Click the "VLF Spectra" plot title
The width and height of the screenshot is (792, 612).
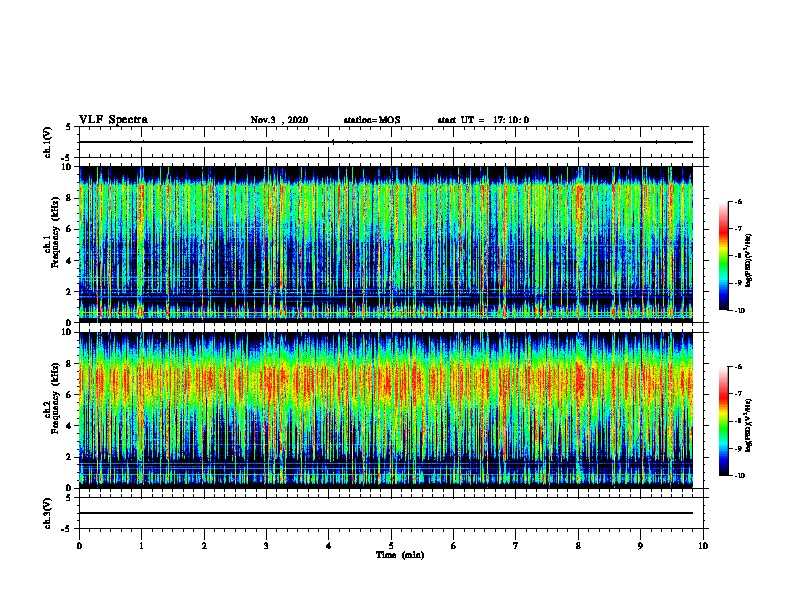coord(113,120)
